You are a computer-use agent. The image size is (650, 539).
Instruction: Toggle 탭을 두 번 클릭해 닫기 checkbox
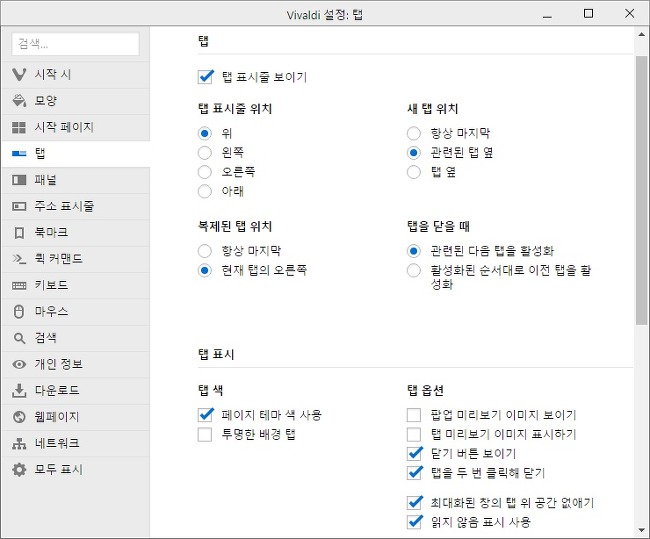pos(415,473)
